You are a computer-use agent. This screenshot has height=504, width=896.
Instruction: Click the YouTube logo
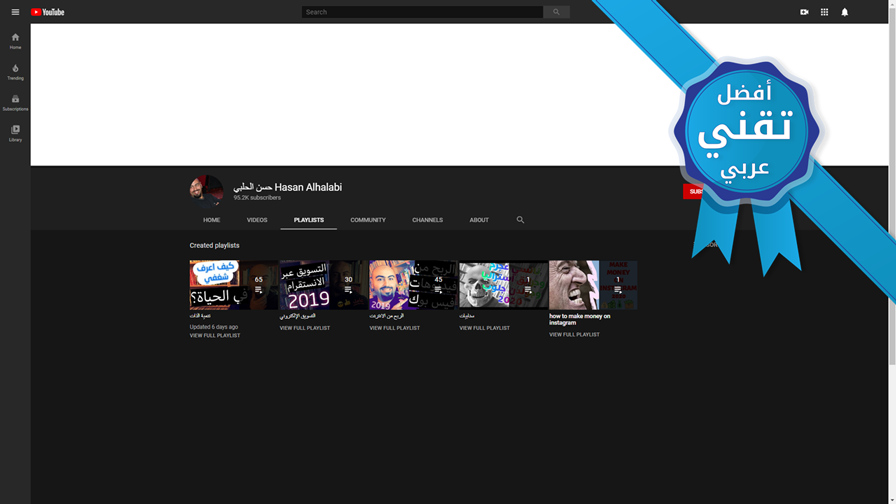pyautogui.click(x=47, y=12)
